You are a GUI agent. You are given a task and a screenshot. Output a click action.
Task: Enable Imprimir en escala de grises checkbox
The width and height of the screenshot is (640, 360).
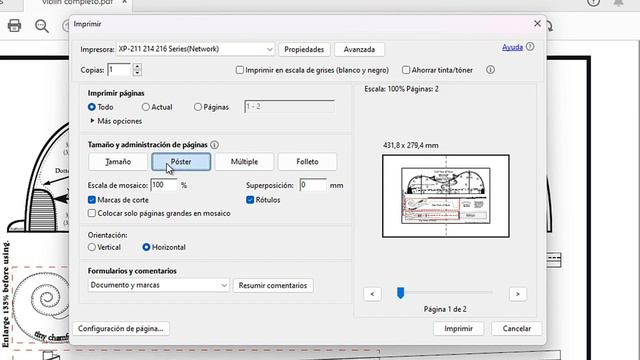240,70
